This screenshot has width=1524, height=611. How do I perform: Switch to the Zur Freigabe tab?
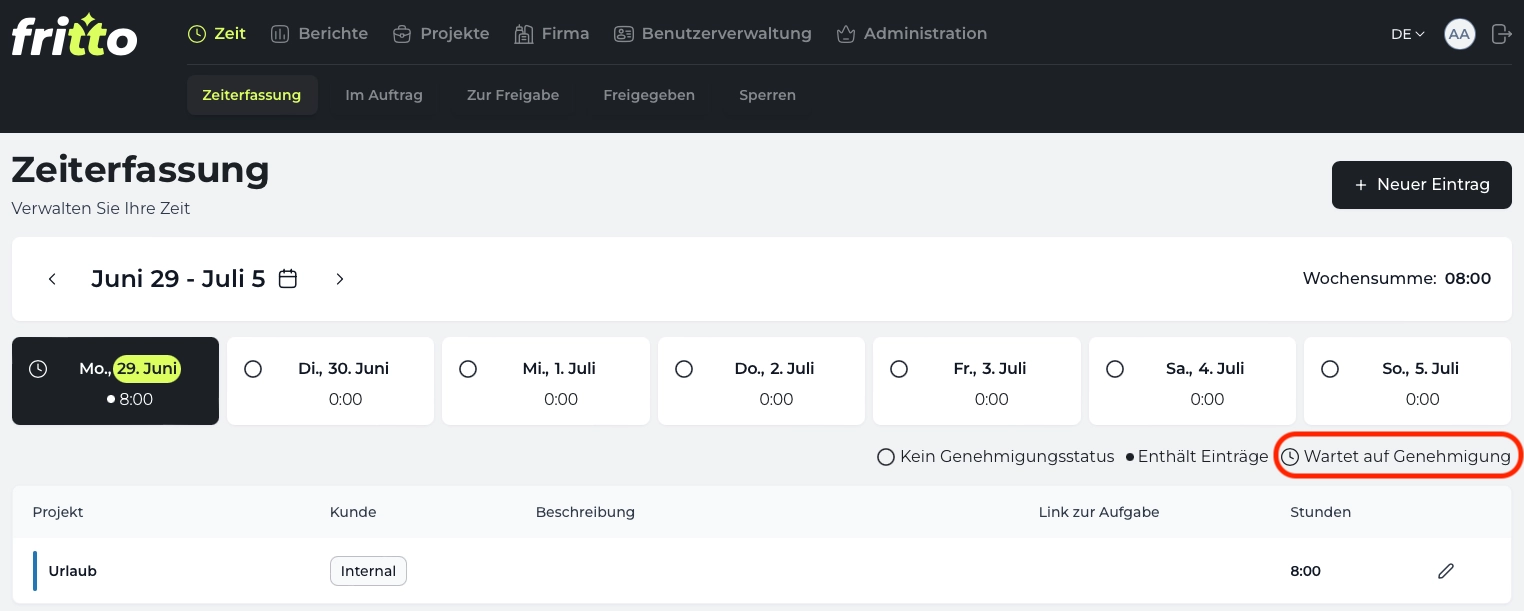tap(513, 95)
